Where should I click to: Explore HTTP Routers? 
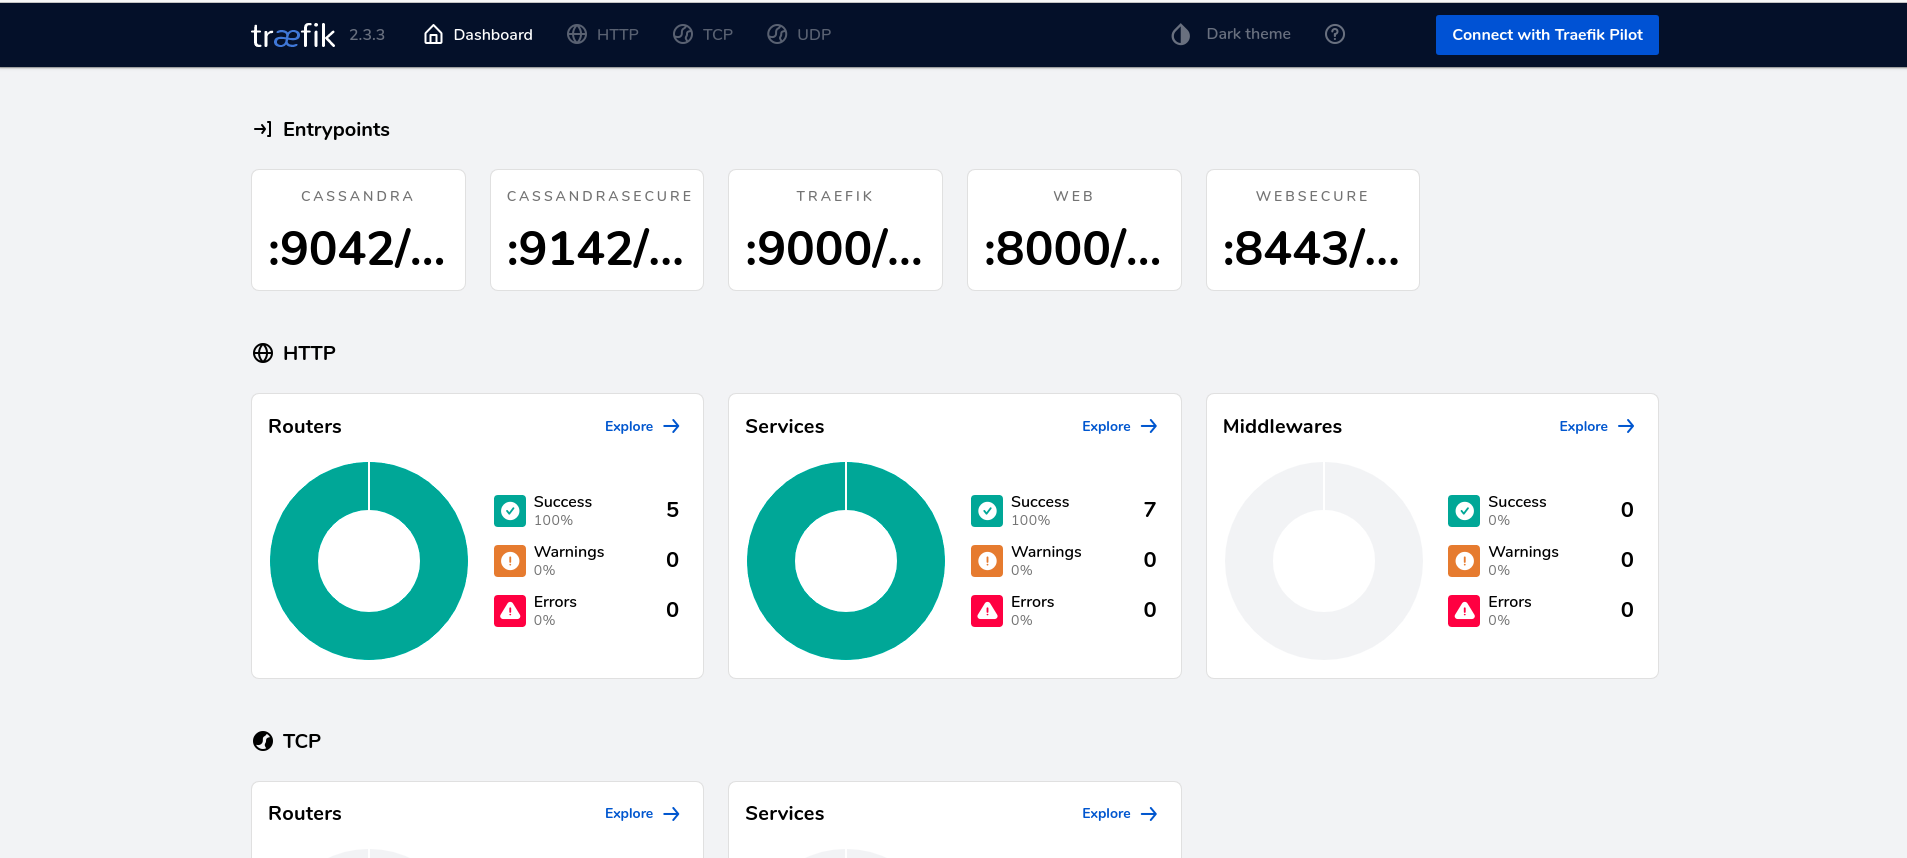(x=642, y=426)
